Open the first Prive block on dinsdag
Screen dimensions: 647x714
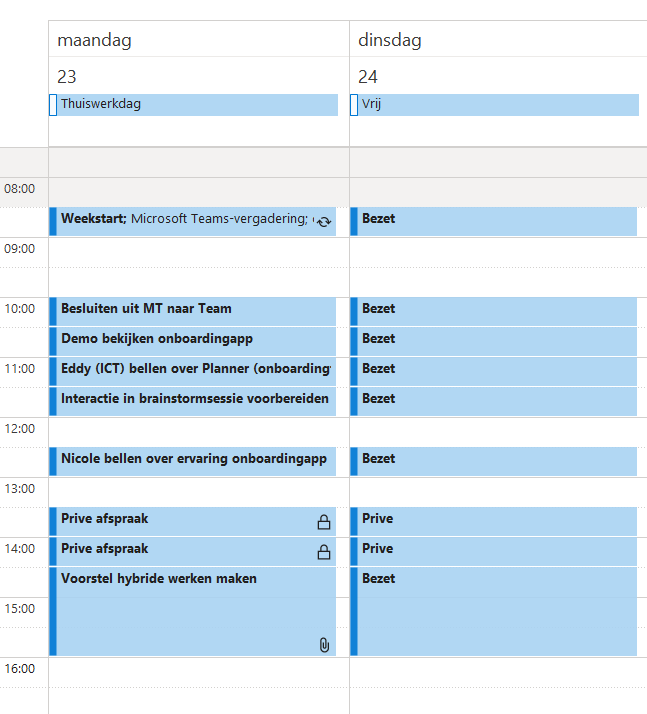point(494,521)
